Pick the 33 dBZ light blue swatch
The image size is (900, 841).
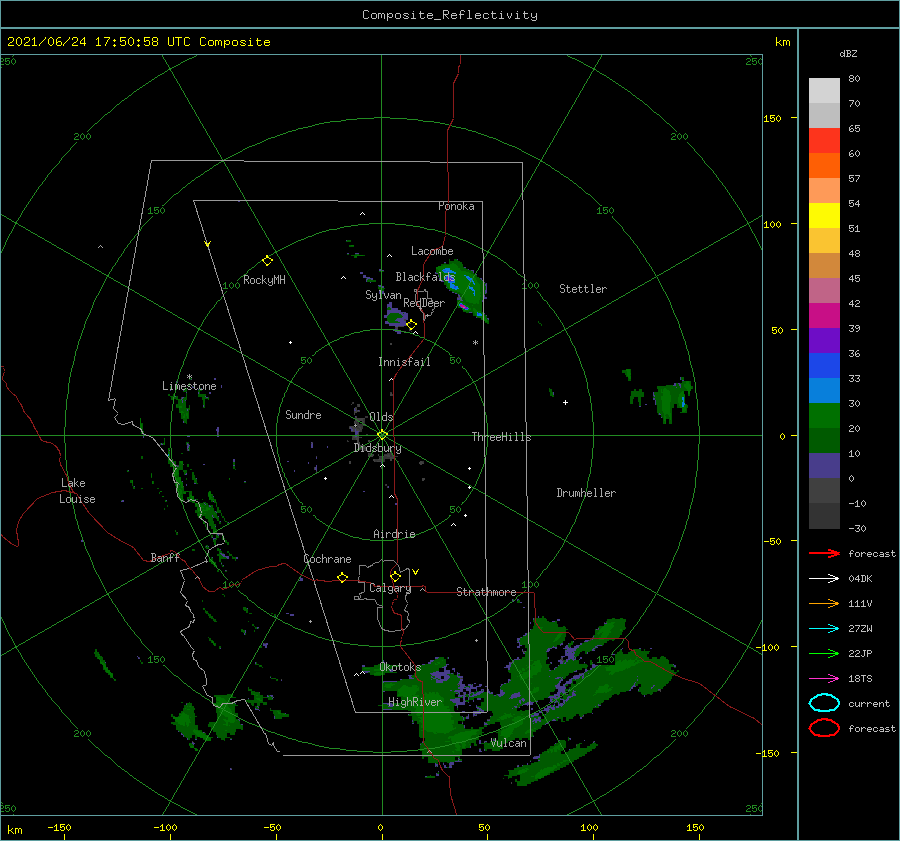click(x=824, y=390)
